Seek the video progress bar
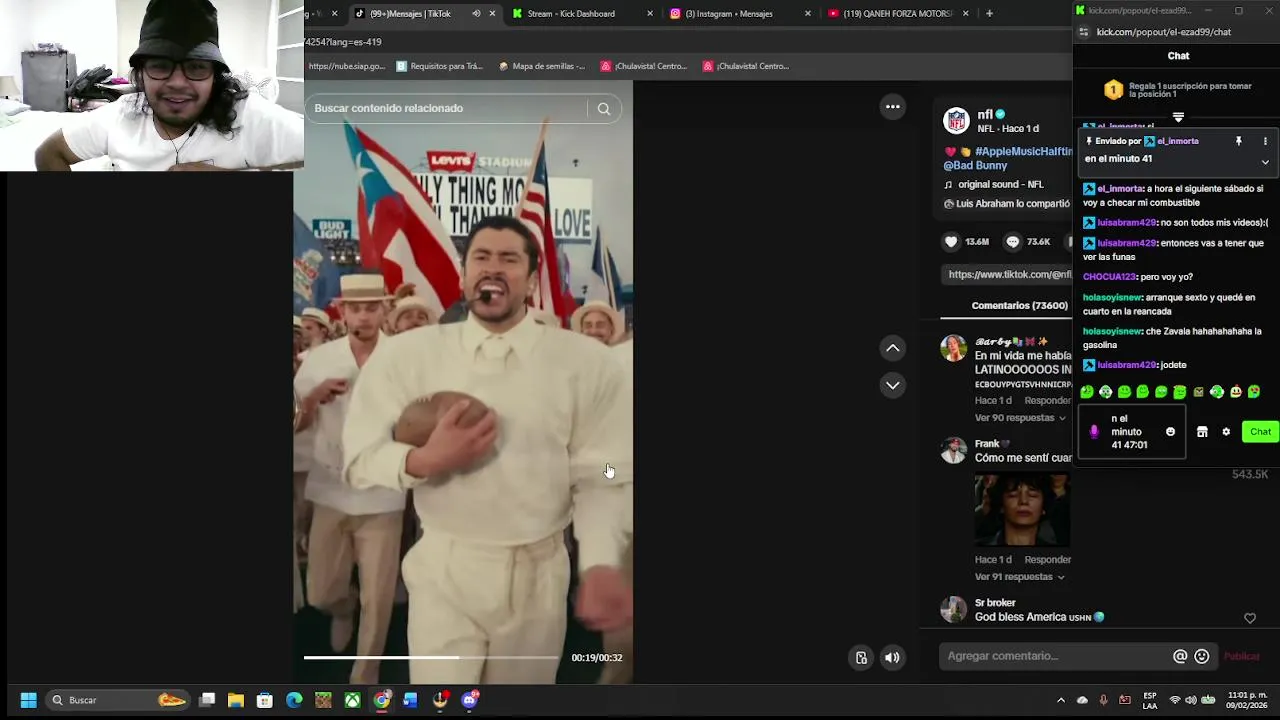This screenshot has width=1280, height=720. (x=432, y=657)
